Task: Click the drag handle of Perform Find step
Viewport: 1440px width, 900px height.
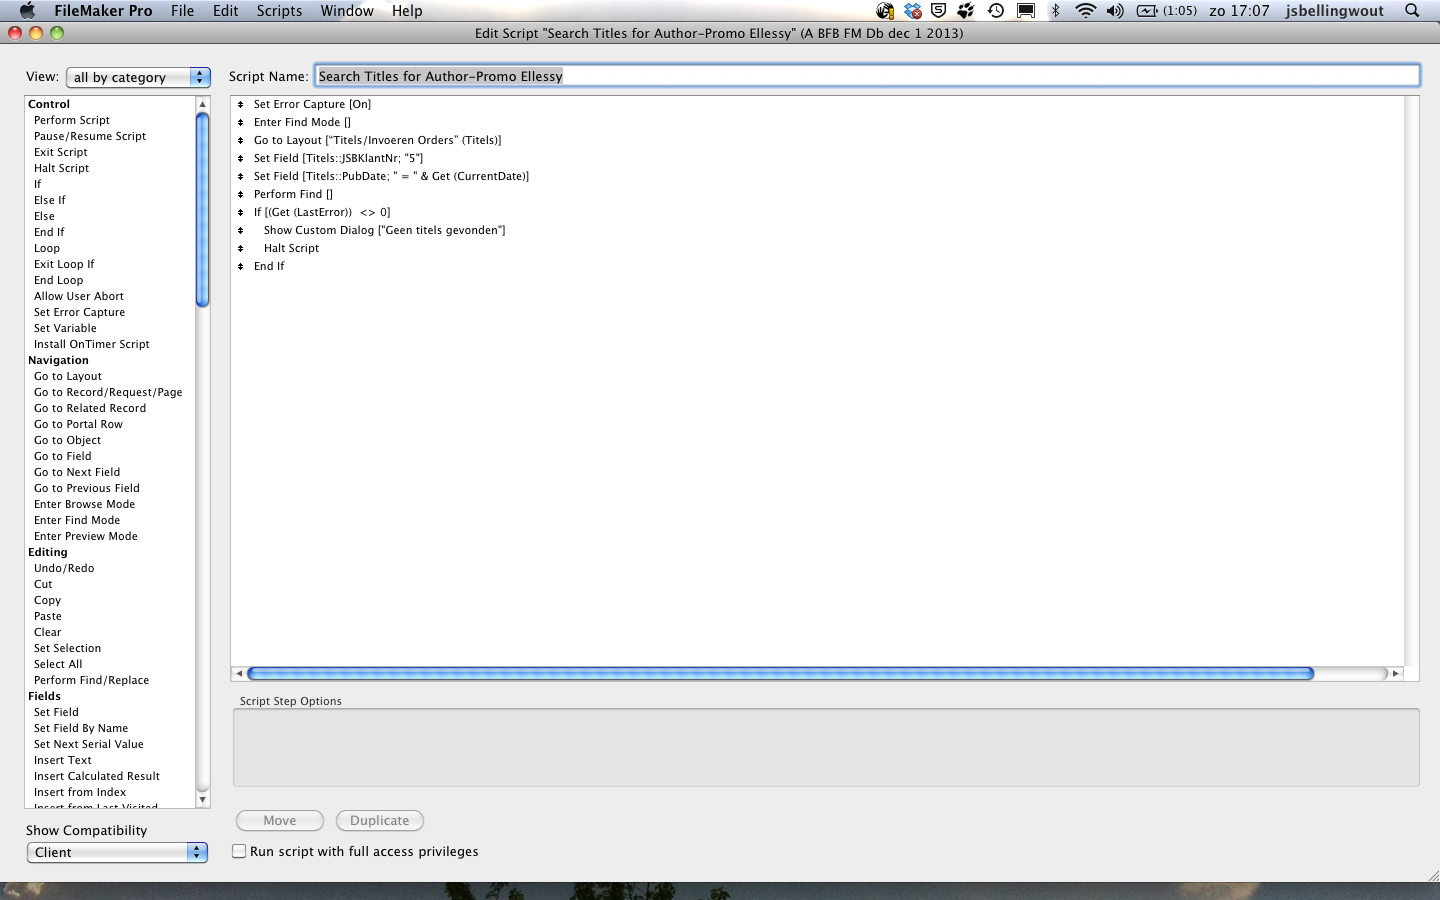Action: pyautogui.click(x=240, y=194)
